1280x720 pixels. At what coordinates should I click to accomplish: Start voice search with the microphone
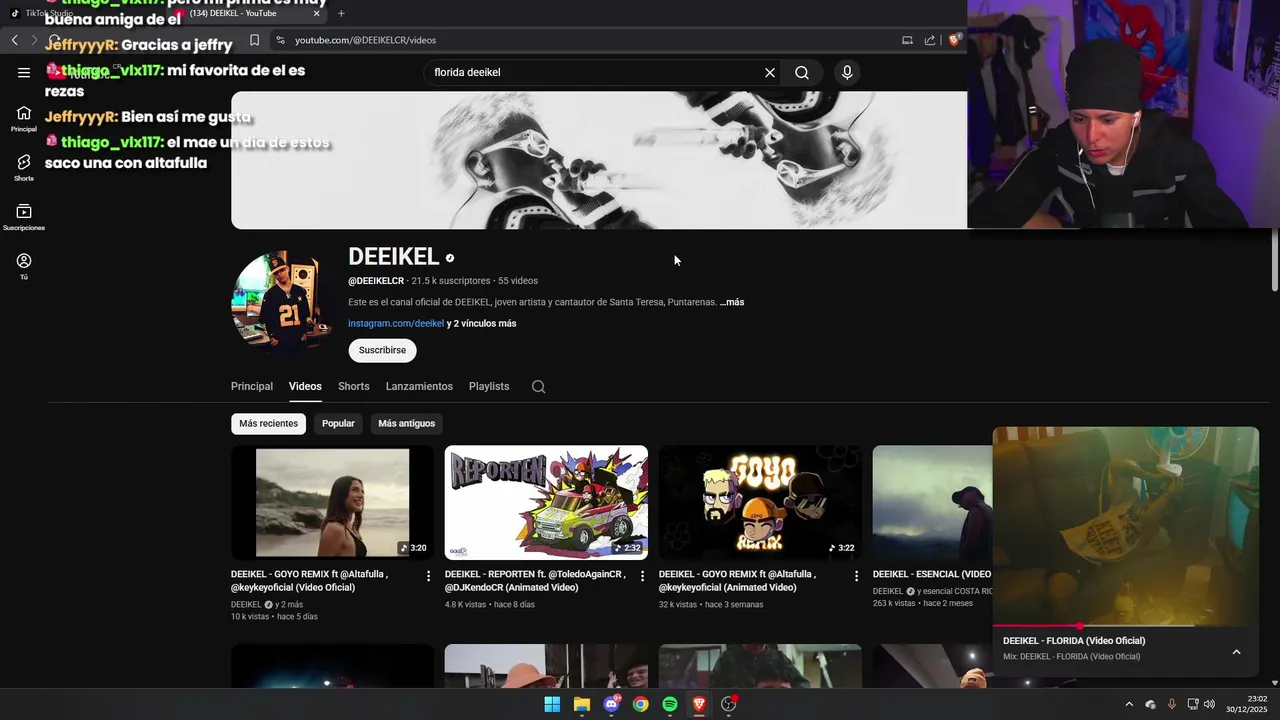click(x=847, y=72)
